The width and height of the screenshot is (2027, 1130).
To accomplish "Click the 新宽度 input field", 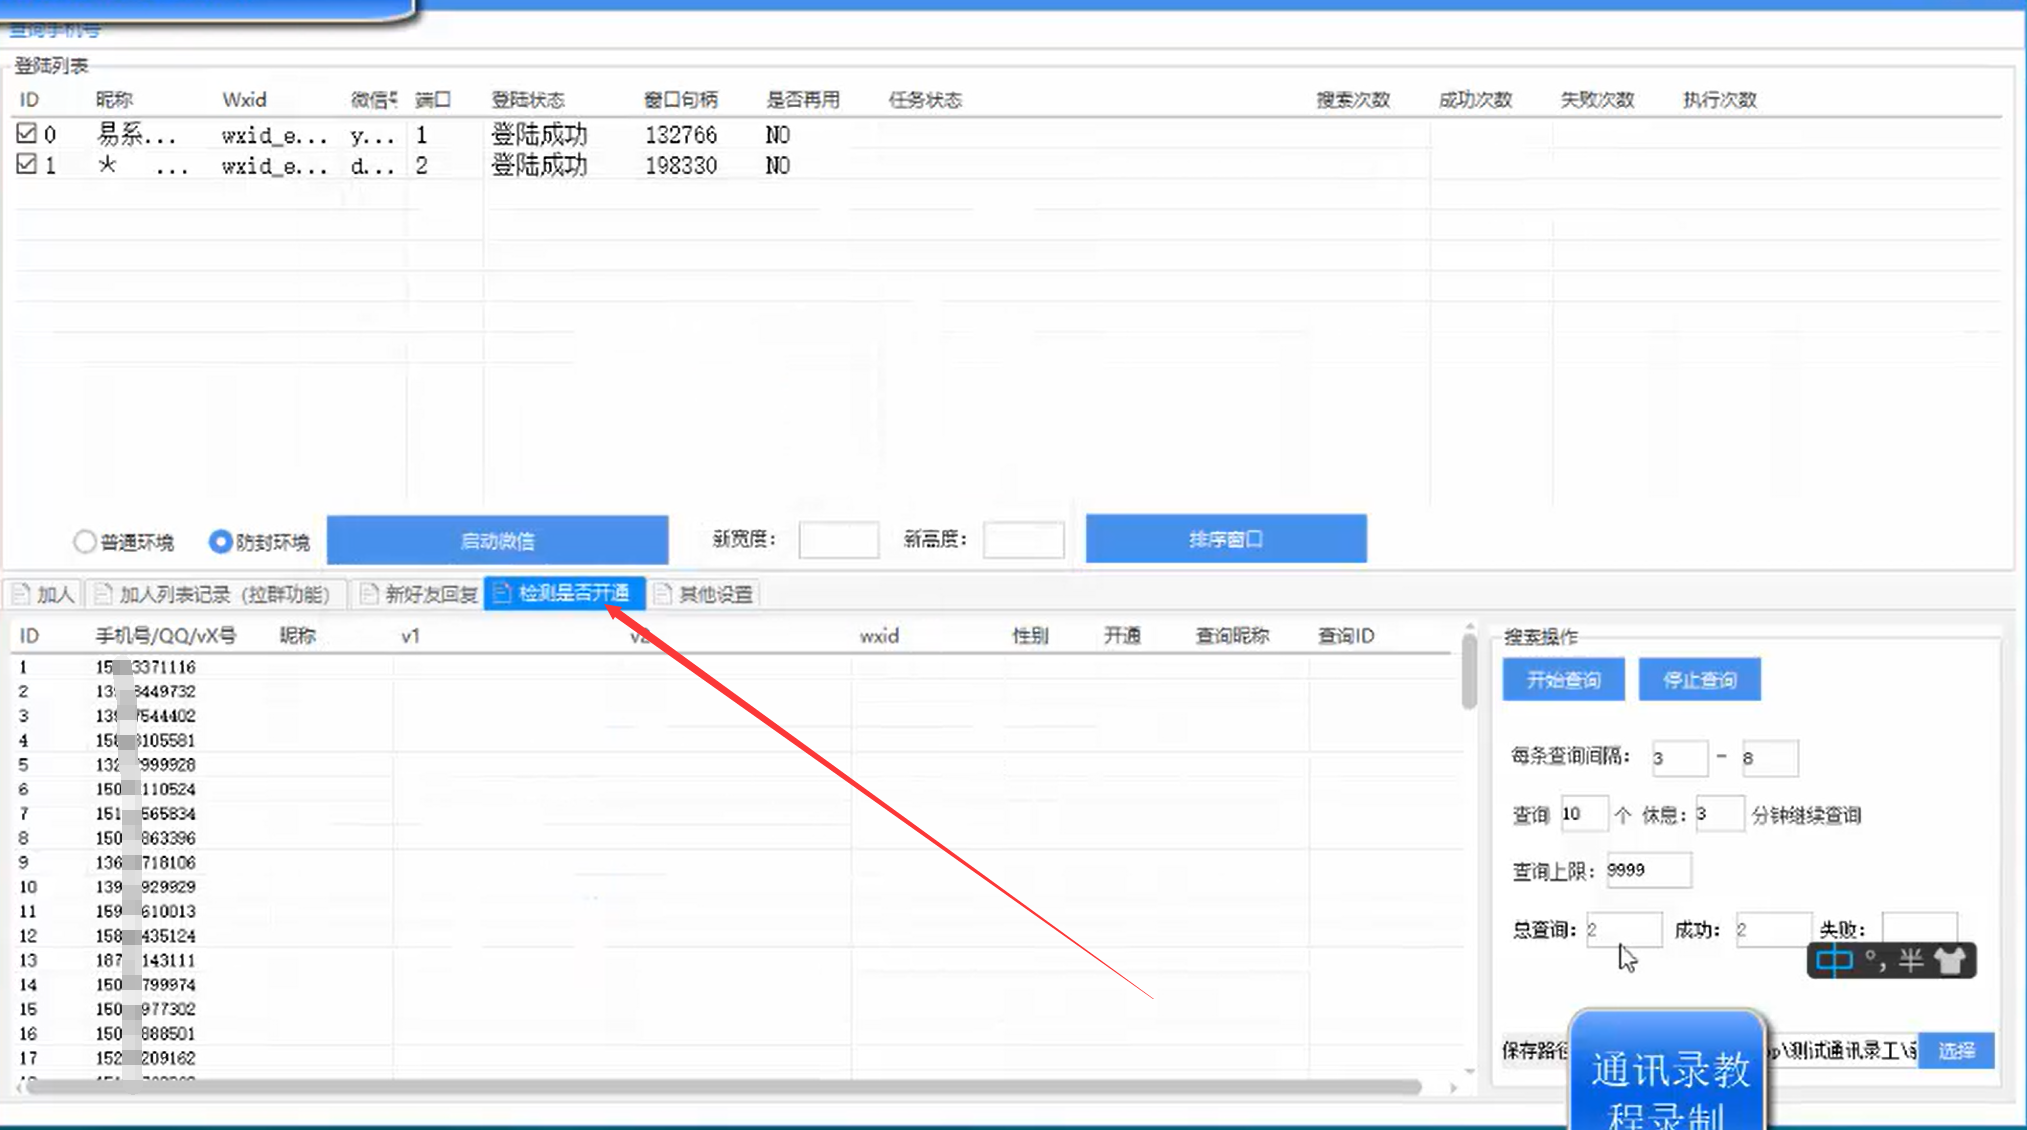I will click(838, 540).
